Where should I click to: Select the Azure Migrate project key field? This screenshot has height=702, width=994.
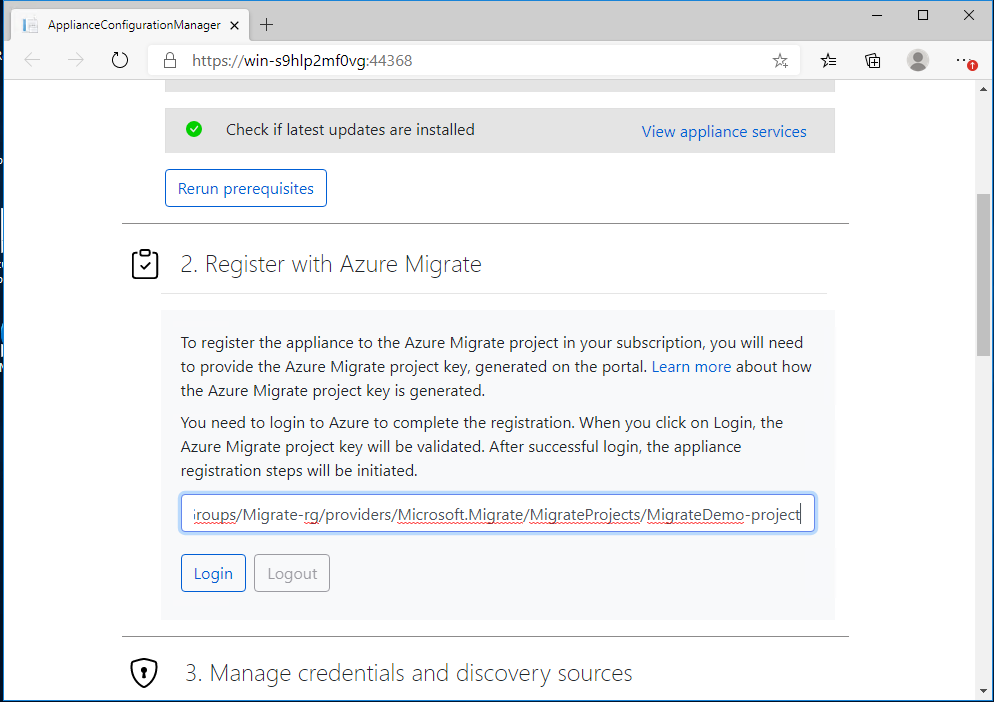(497, 513)
